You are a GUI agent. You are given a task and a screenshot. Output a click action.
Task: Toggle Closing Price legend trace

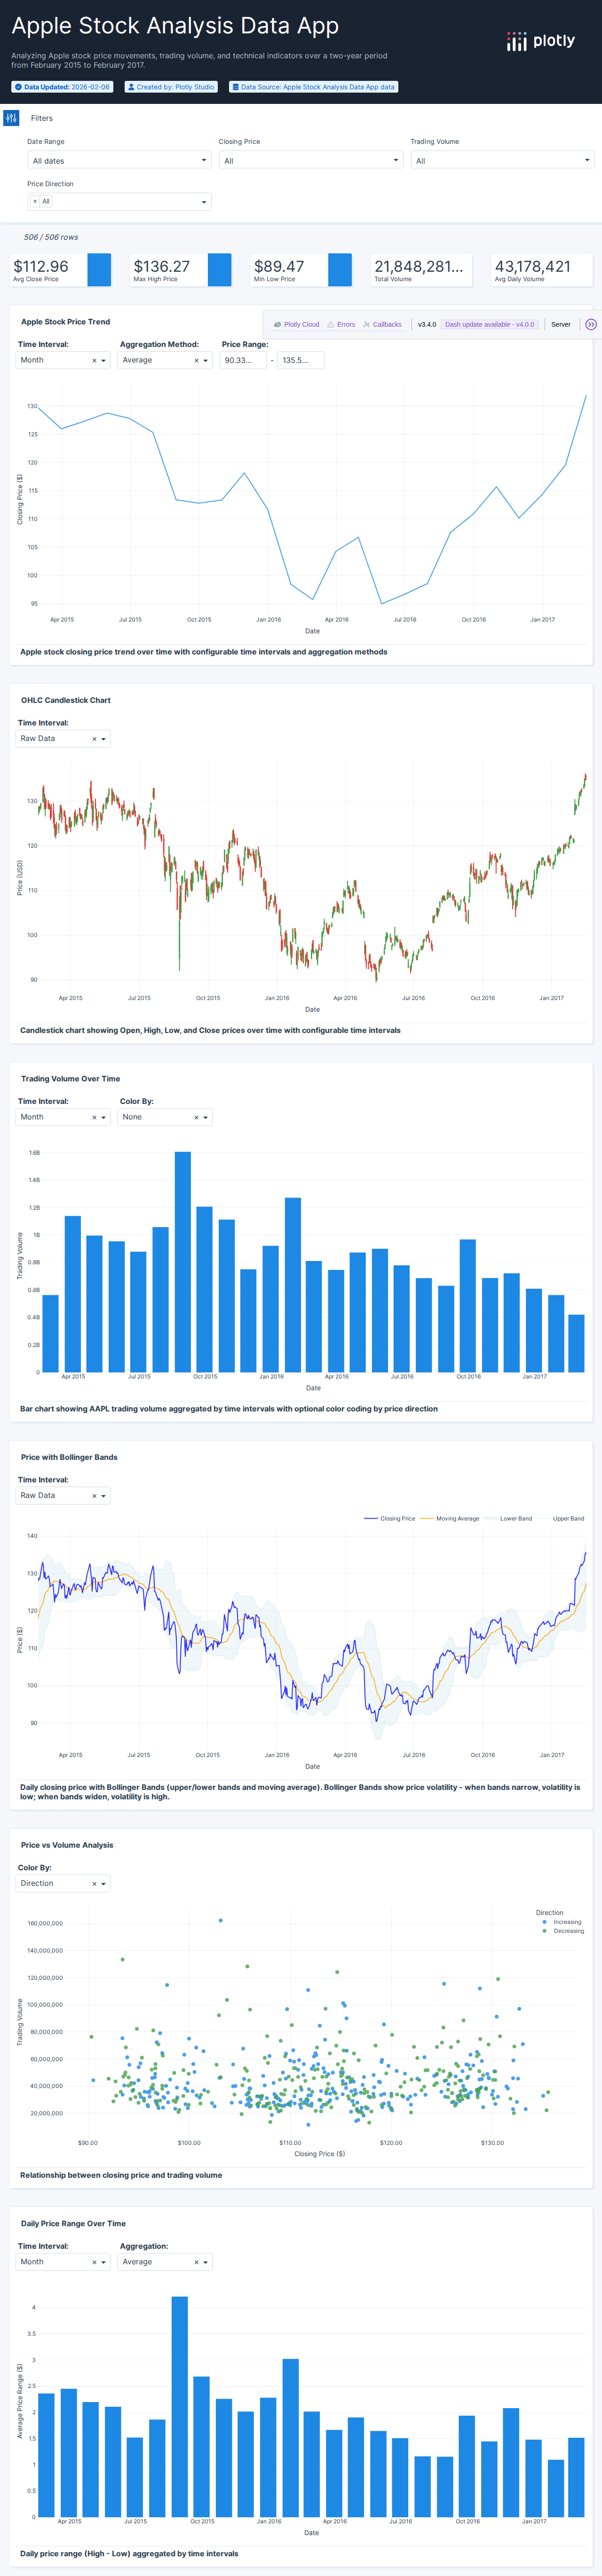(390, 1518)
